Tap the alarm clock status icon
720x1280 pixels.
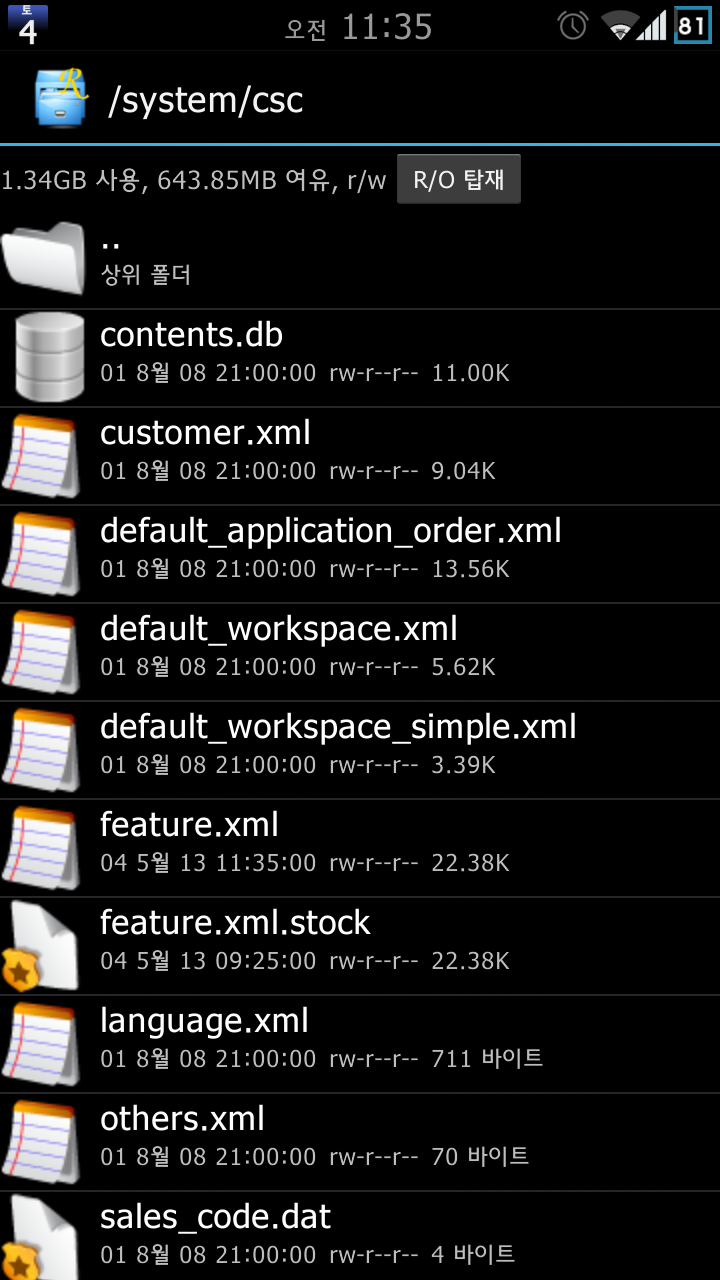coord(573,26)
